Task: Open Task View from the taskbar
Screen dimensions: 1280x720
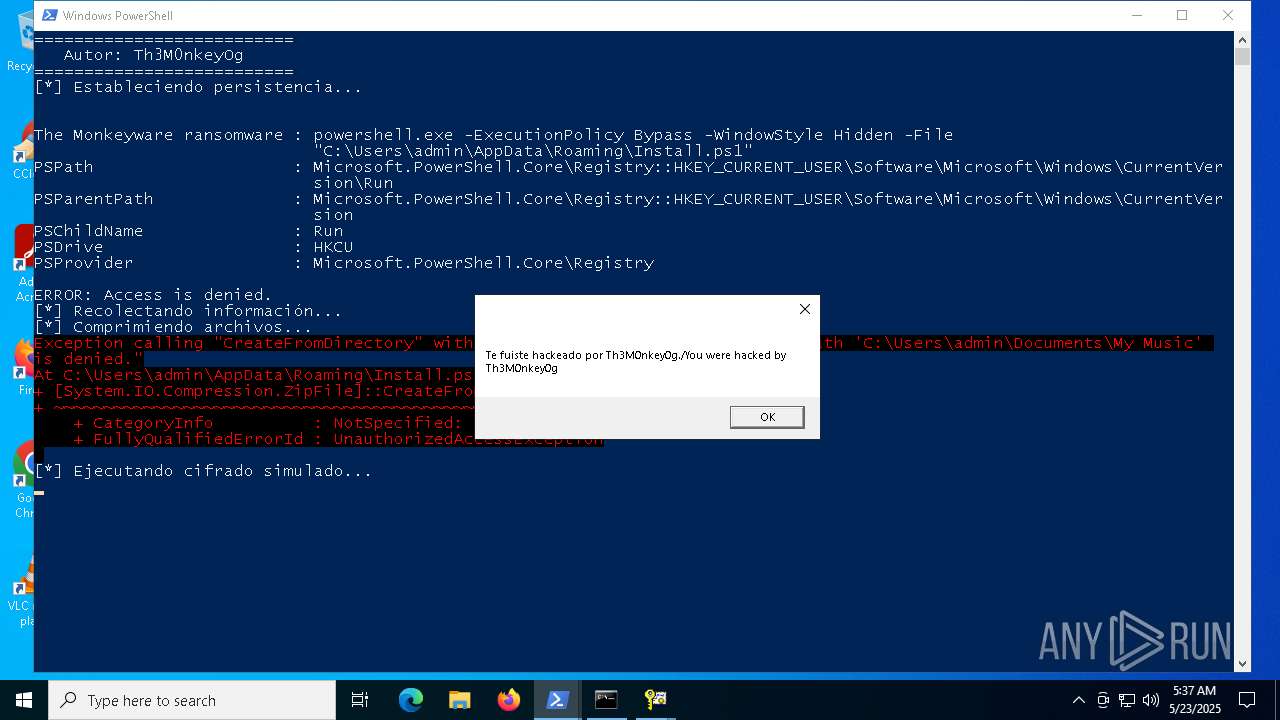Action: pyautogui.click(x=360, y=700)
